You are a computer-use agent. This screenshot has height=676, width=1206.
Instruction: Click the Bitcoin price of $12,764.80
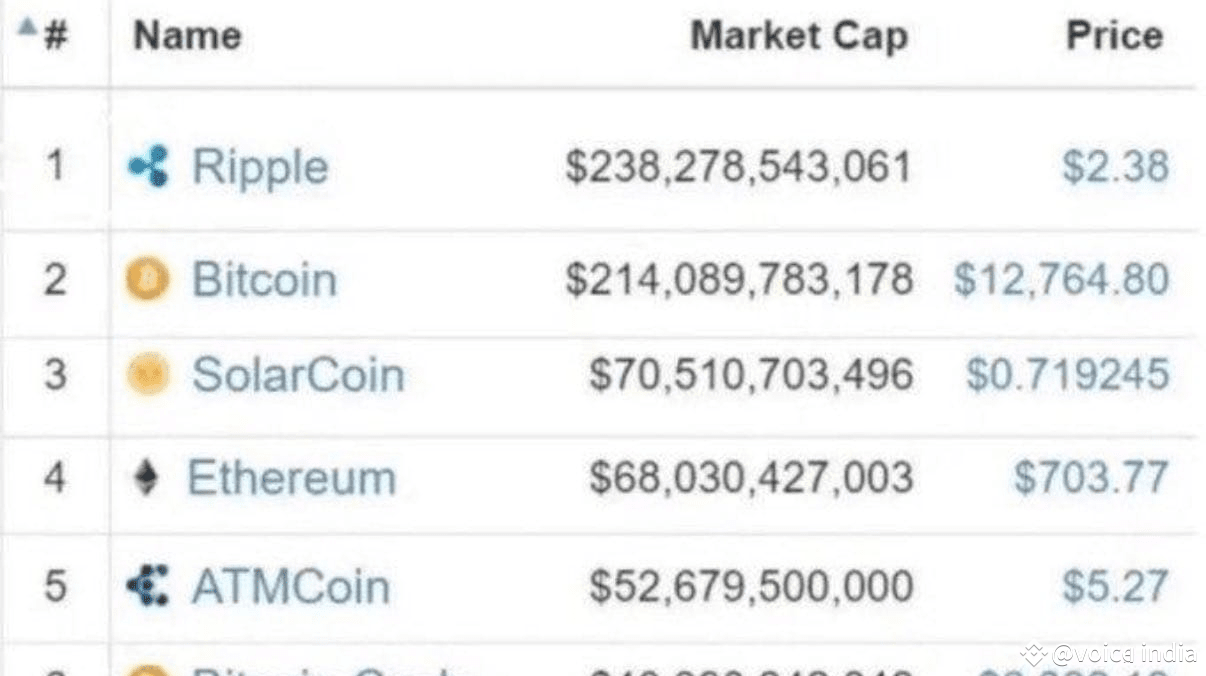pos(1064,279)
